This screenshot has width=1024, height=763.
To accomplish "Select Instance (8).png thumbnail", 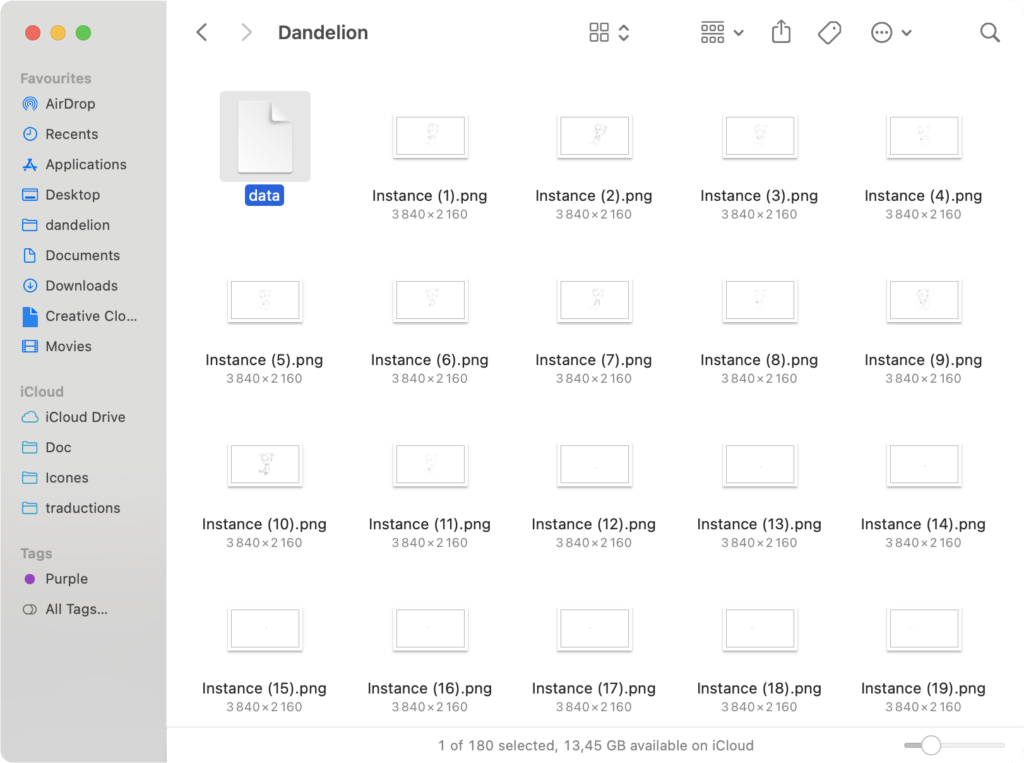I will [x=760, y=300].
